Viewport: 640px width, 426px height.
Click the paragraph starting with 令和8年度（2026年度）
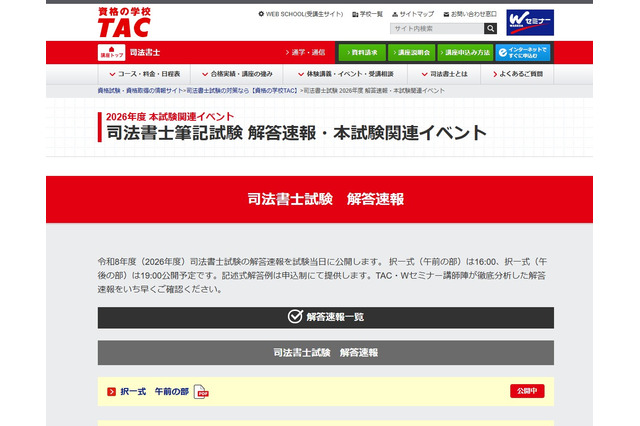pos(322,275)
